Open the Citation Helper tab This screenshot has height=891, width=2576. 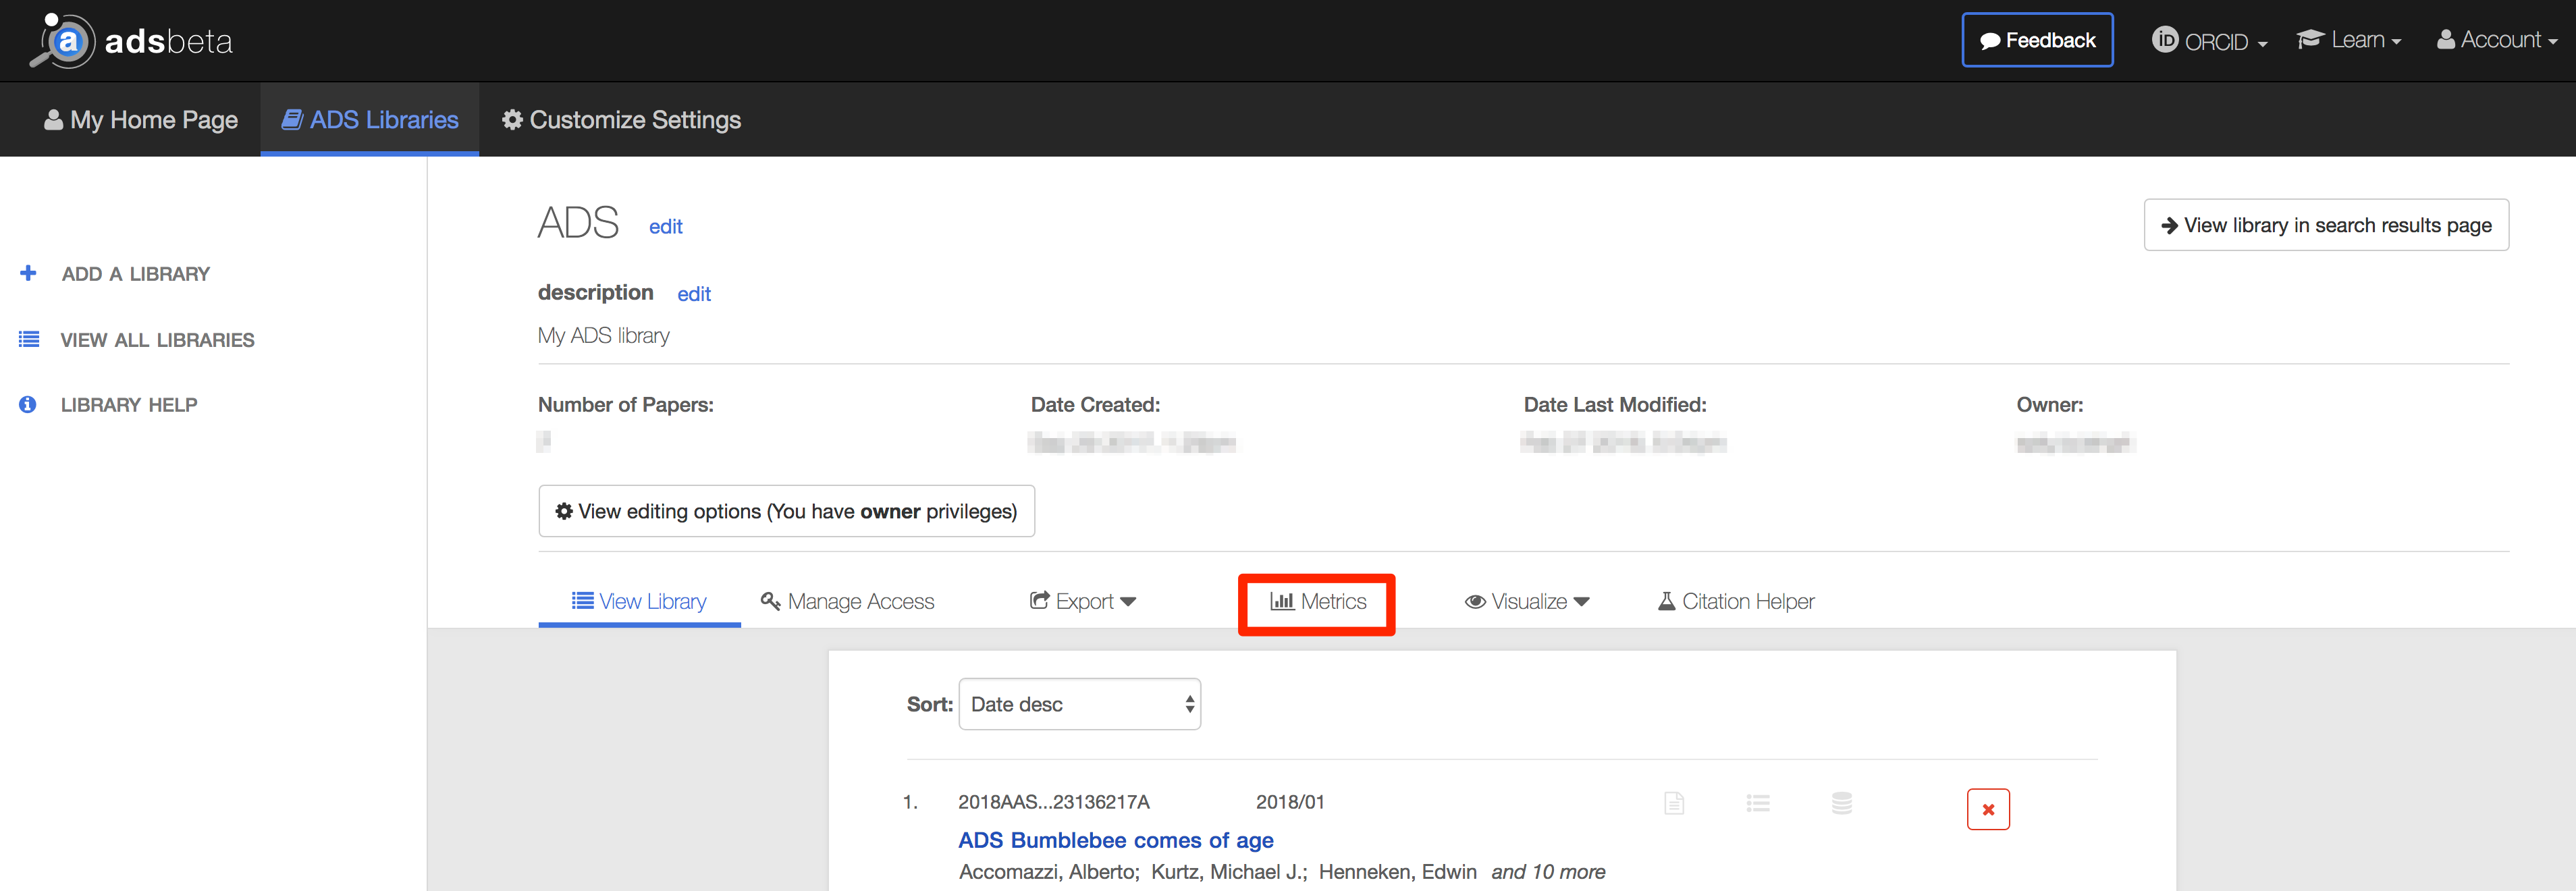click(x=1736, y=601)
